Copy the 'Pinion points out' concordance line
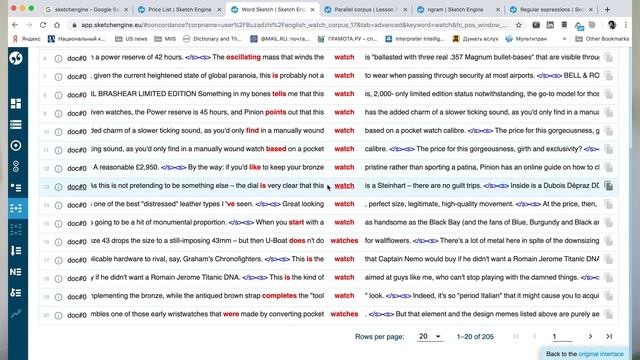This screenshot has height=360, width=640. (x=609, y=113)
